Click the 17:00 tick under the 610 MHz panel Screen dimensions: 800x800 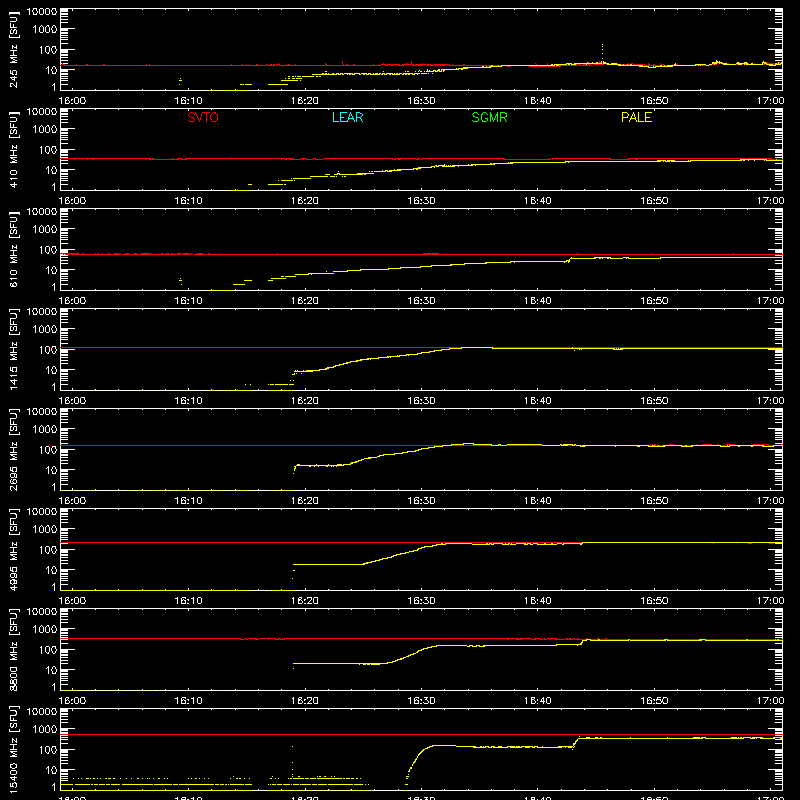770,301
